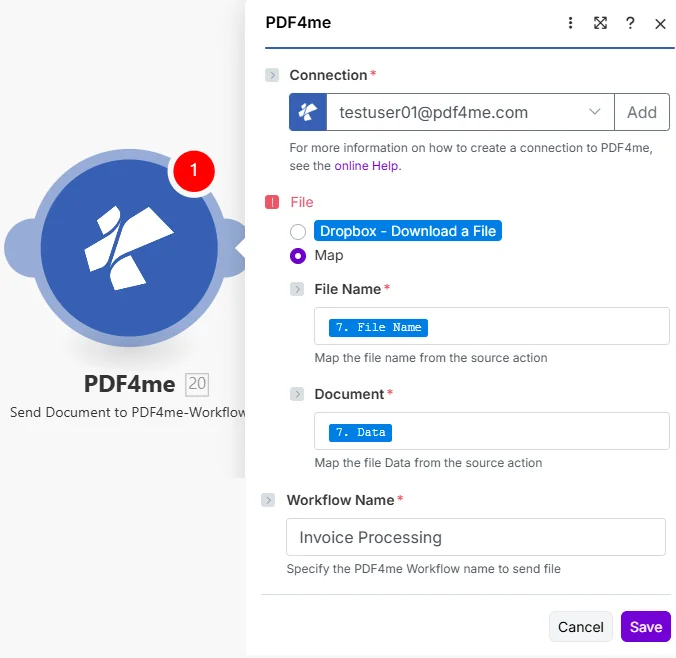Select the Map radio option

click(298, 256)
